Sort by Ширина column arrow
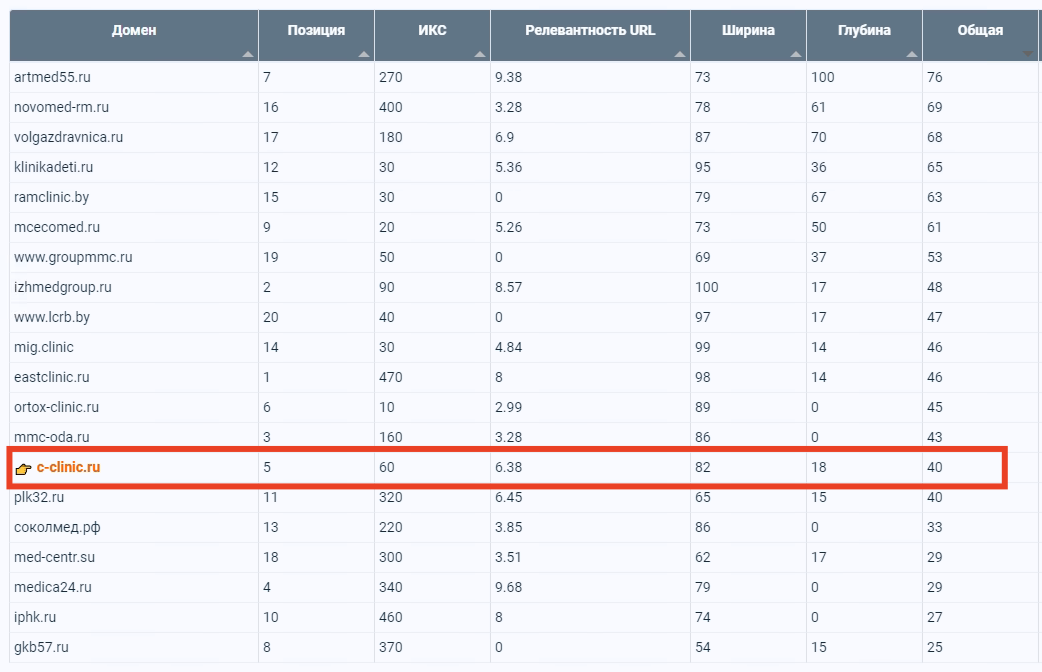The width and height of the screenshot is (1042, 672). coord(795,54)
